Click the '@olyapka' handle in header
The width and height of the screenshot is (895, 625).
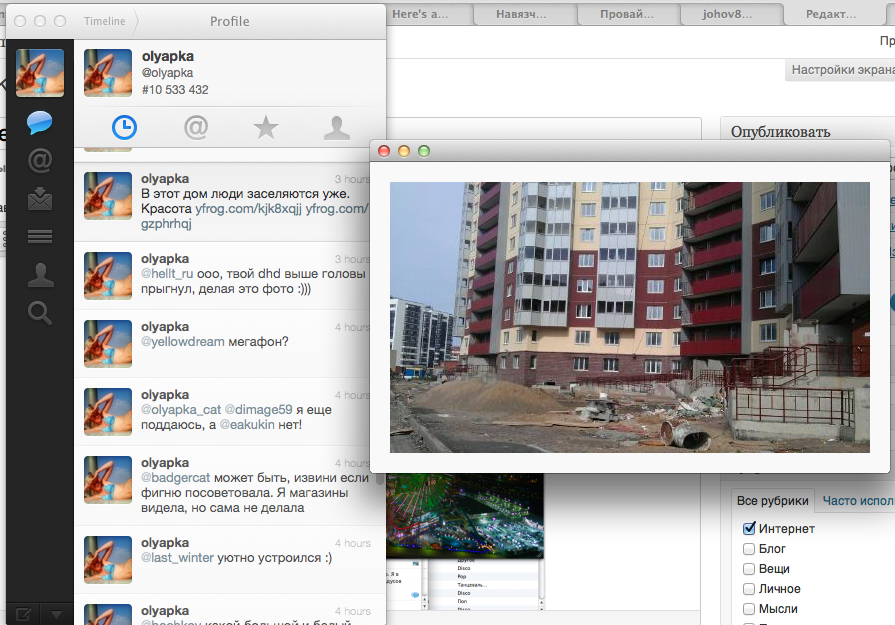coord(167,72)
